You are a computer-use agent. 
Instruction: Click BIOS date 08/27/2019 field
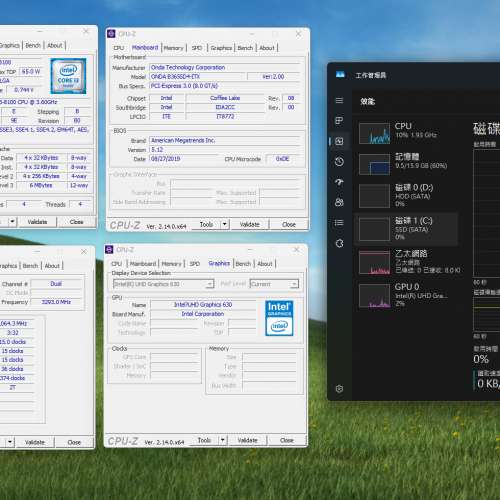click(x=183, y=159)
